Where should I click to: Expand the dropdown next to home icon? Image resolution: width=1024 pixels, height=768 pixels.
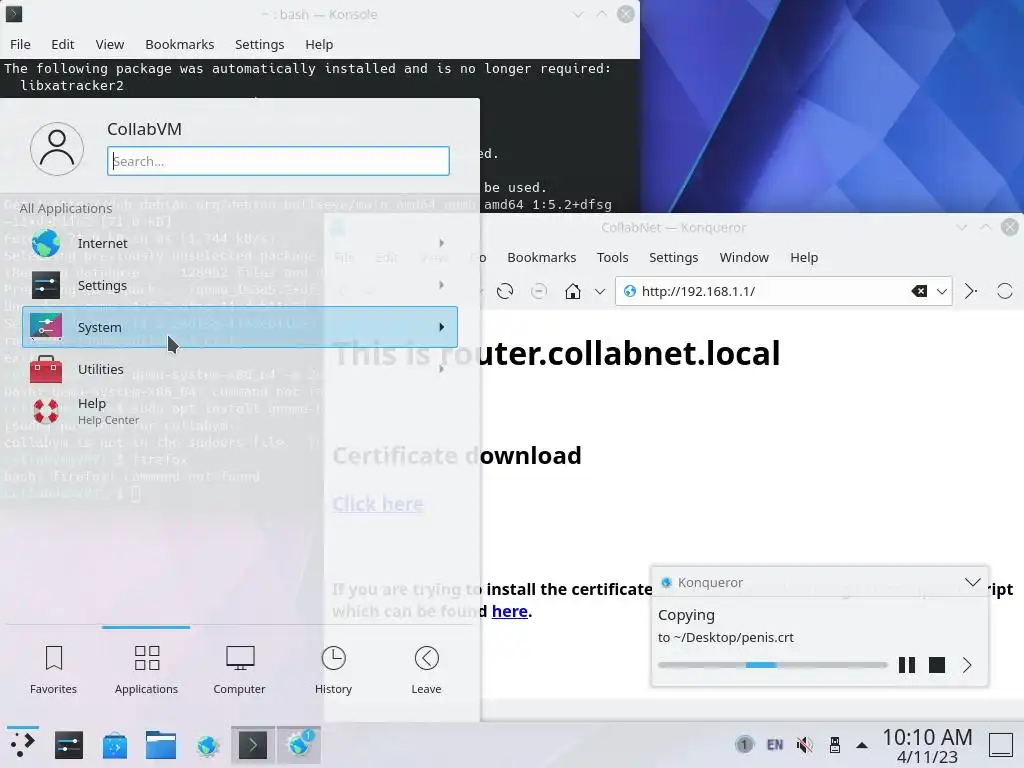600,291
